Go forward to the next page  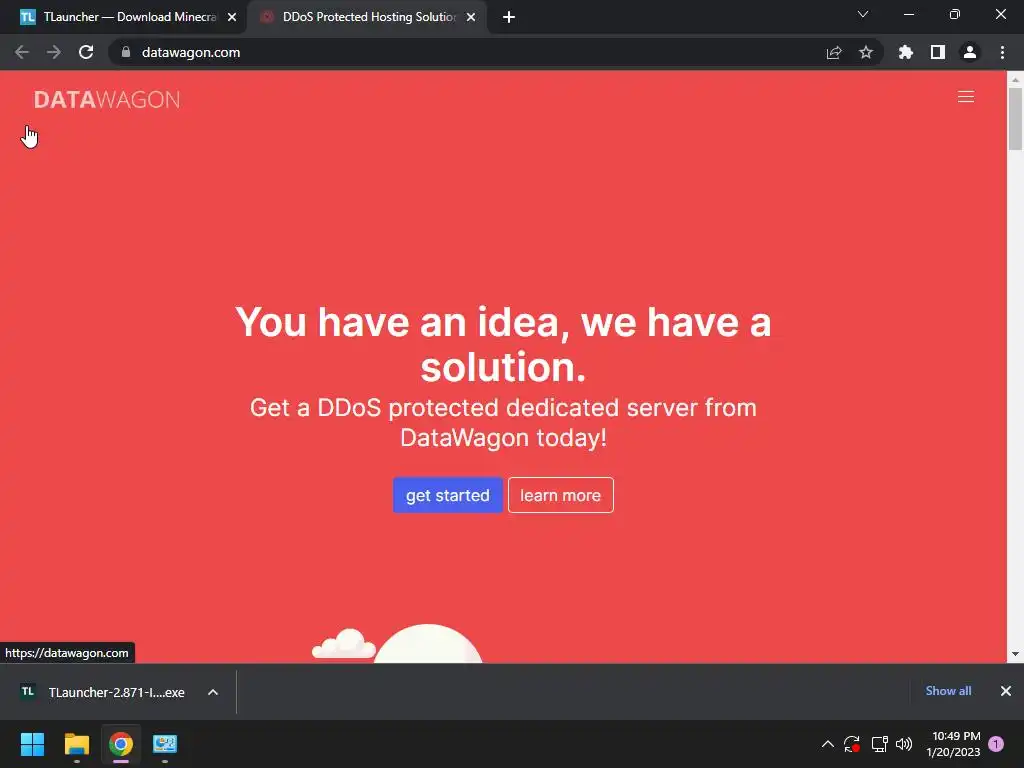pos(54,52)
